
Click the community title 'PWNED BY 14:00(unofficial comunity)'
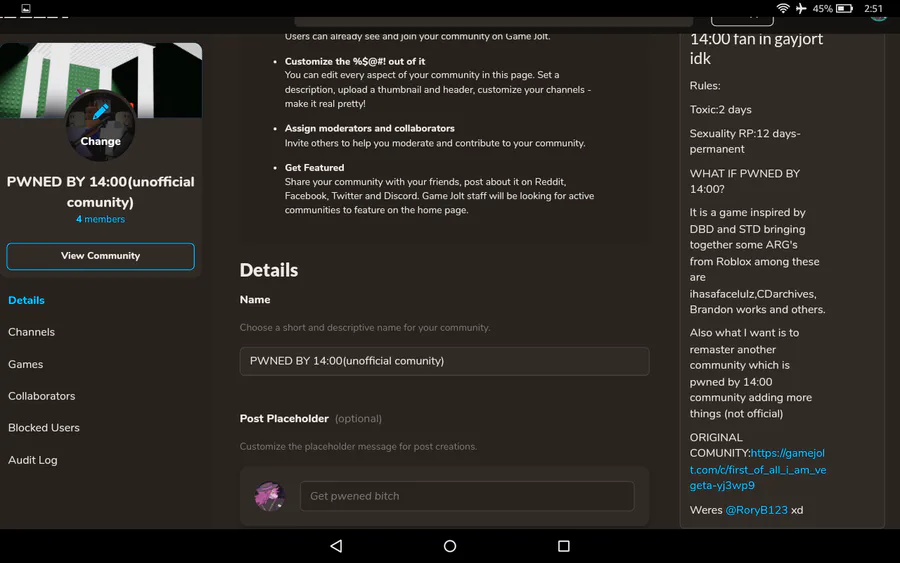(x=100, y=192)
